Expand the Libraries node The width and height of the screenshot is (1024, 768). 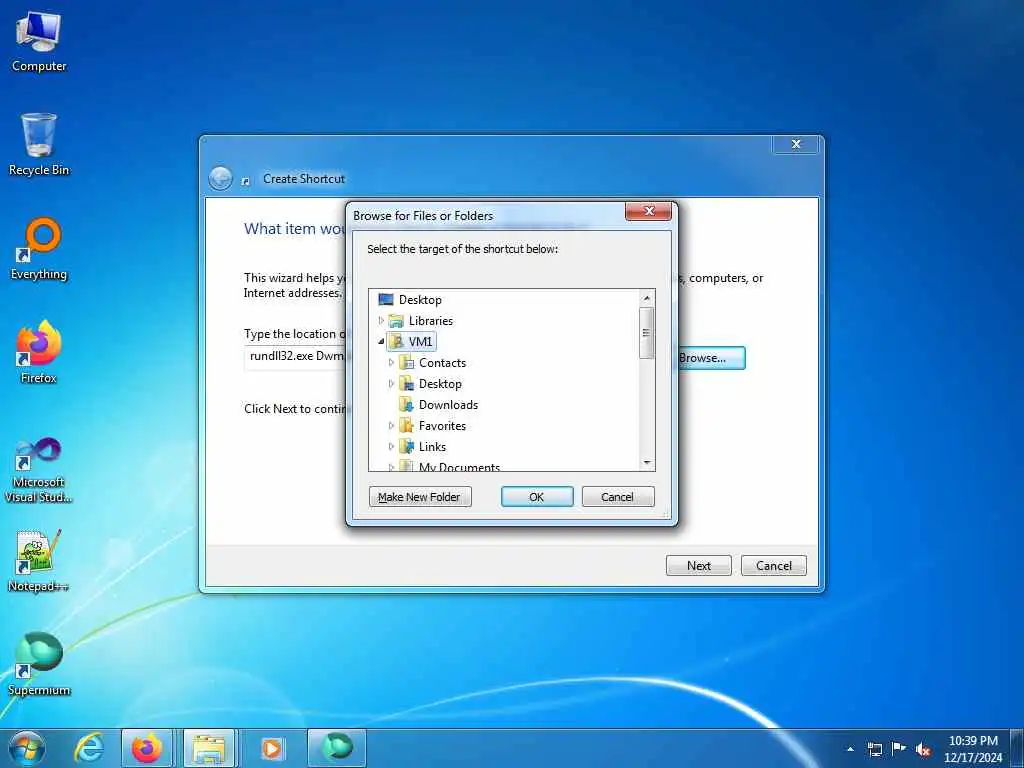tap(381, 321)
